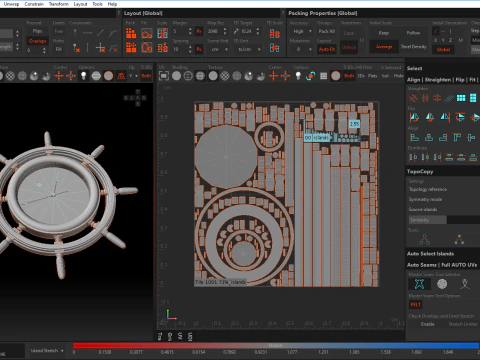Click the UV viewport refresh/sync icon
The image size is (480, 360).
click(311, 76)
